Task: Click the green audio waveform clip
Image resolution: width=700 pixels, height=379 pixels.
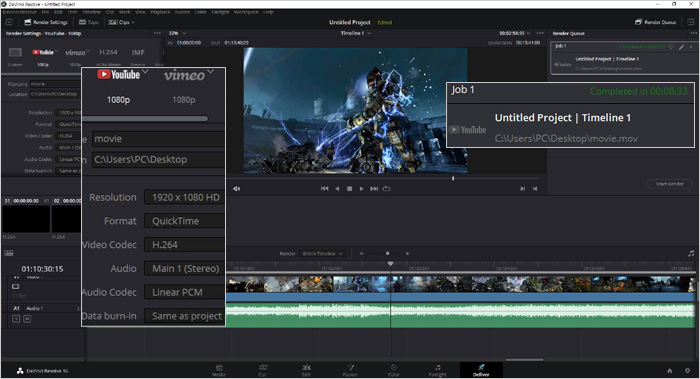Action: point(461,315)
